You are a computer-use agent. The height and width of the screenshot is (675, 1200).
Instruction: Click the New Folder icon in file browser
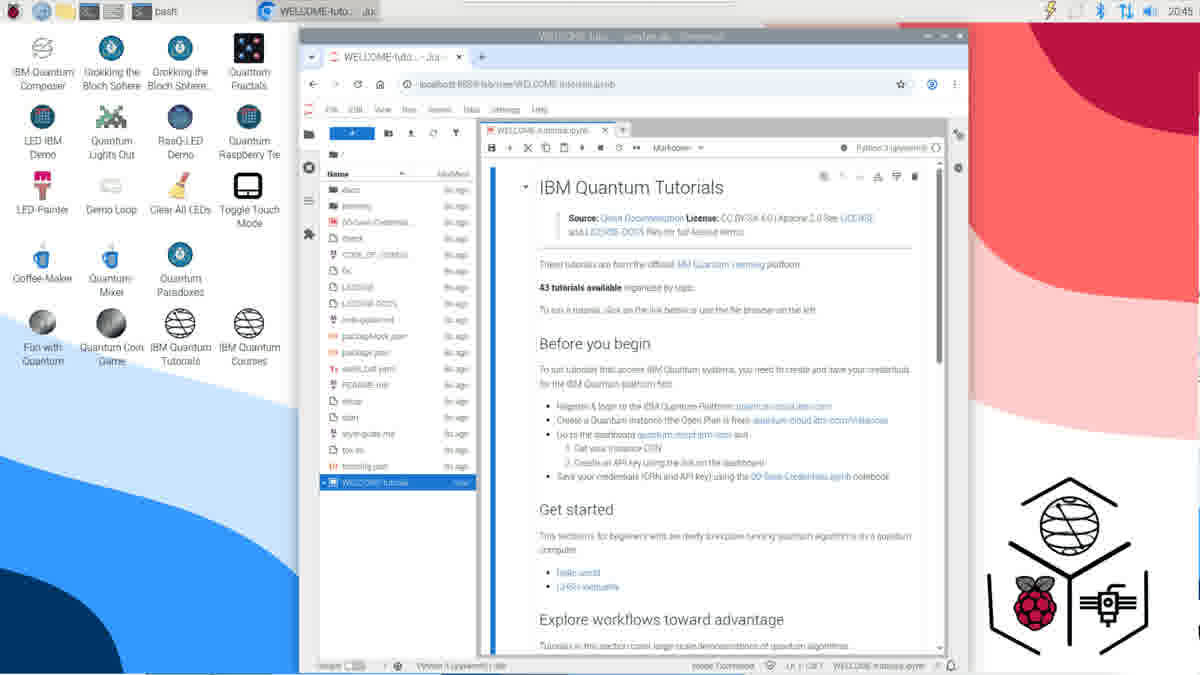388,133
